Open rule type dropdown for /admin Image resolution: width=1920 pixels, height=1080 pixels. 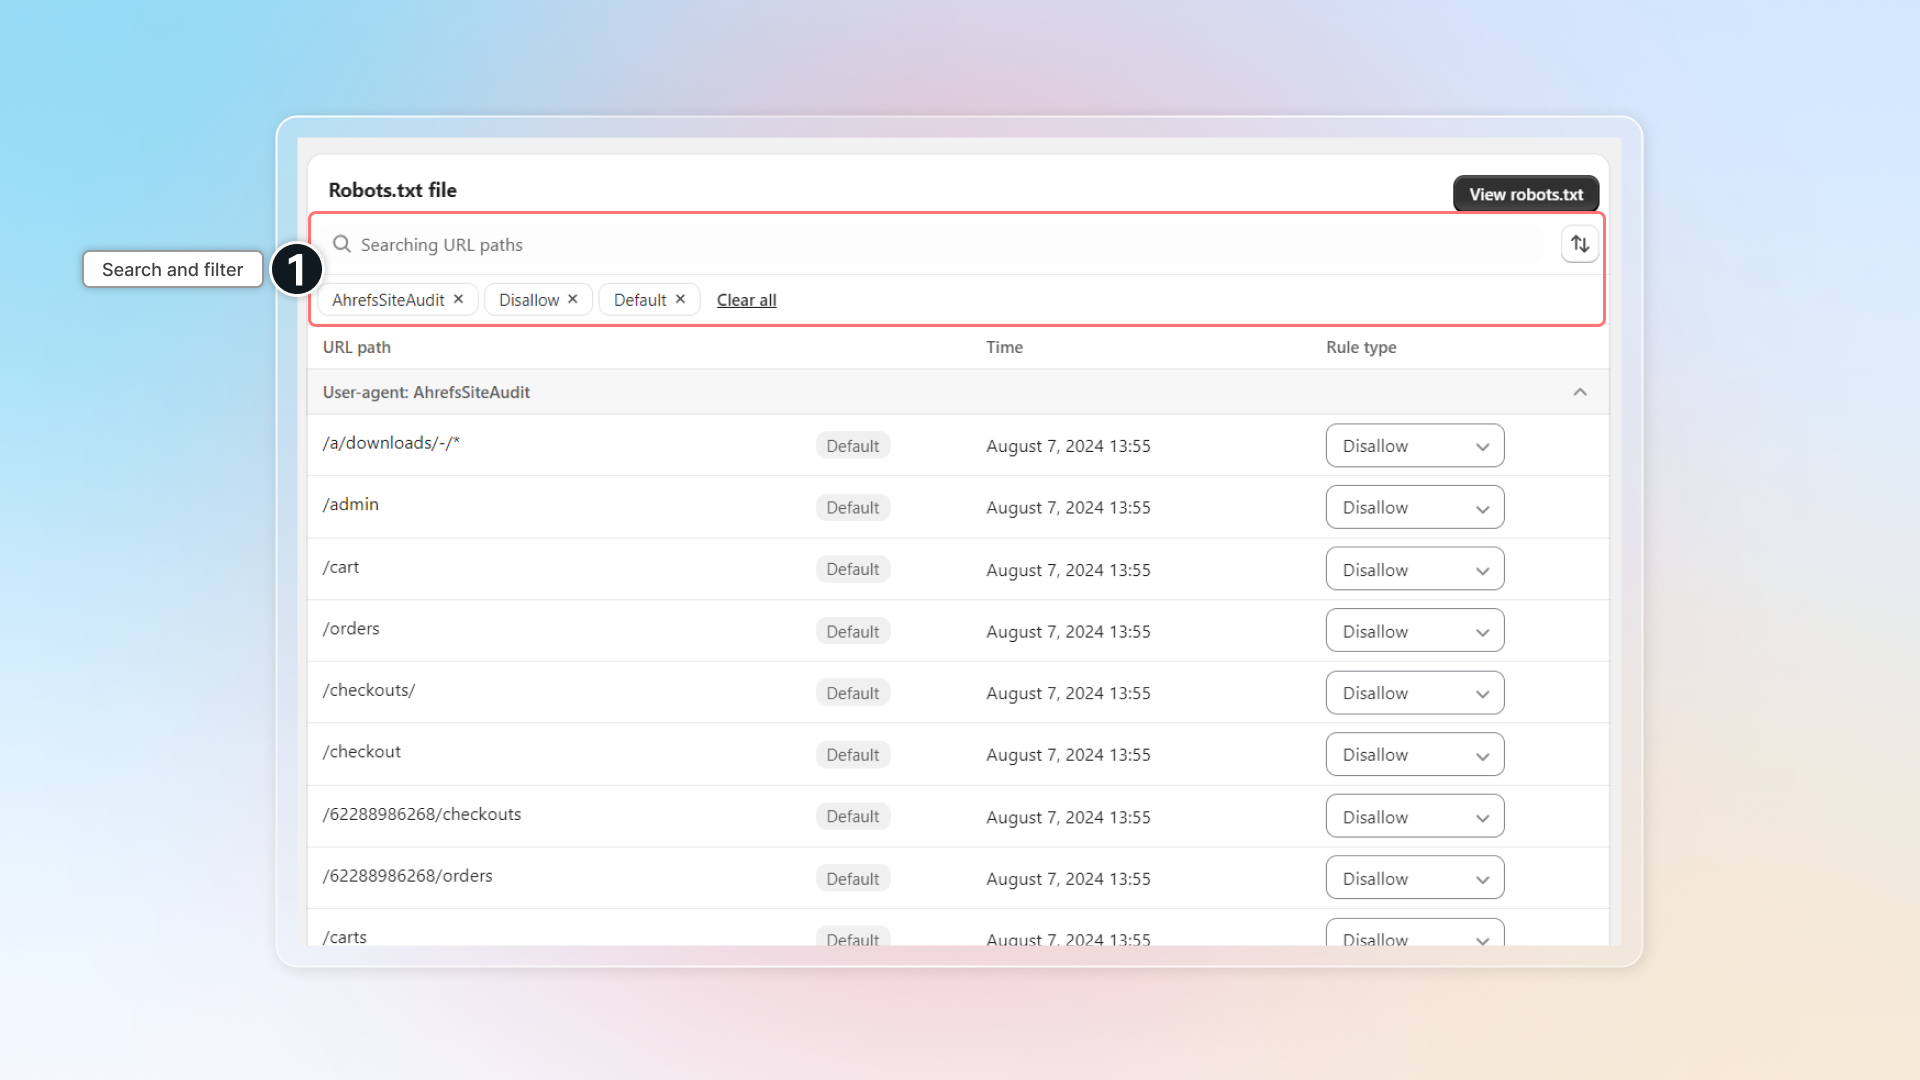(1414, 508)
